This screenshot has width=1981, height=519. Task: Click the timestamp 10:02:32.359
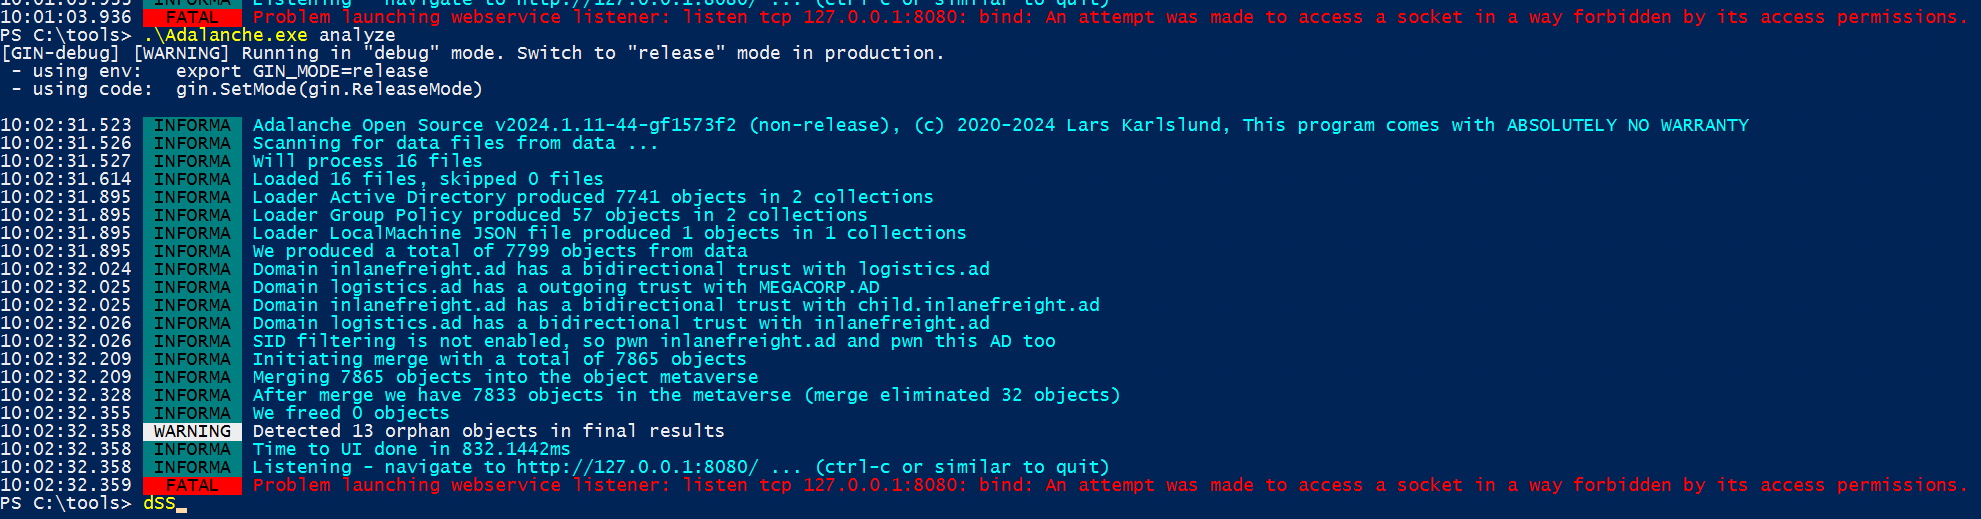tap(66, 485)
